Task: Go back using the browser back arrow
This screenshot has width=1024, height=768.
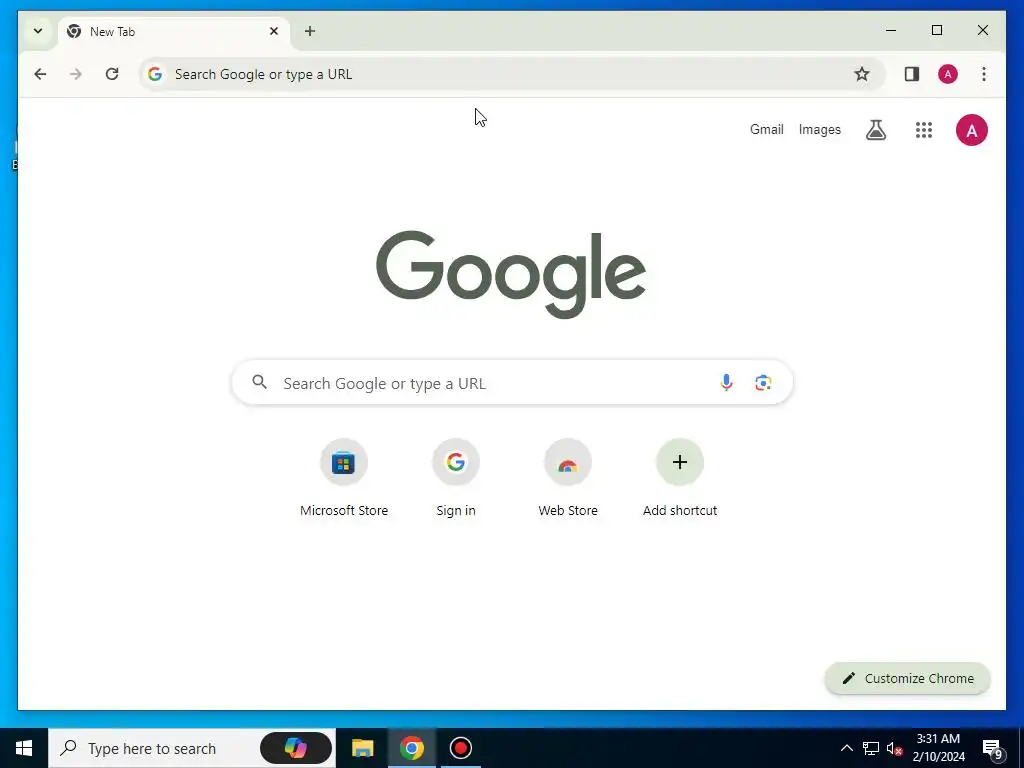Action: pyautogui.click(x=40, y=74)
